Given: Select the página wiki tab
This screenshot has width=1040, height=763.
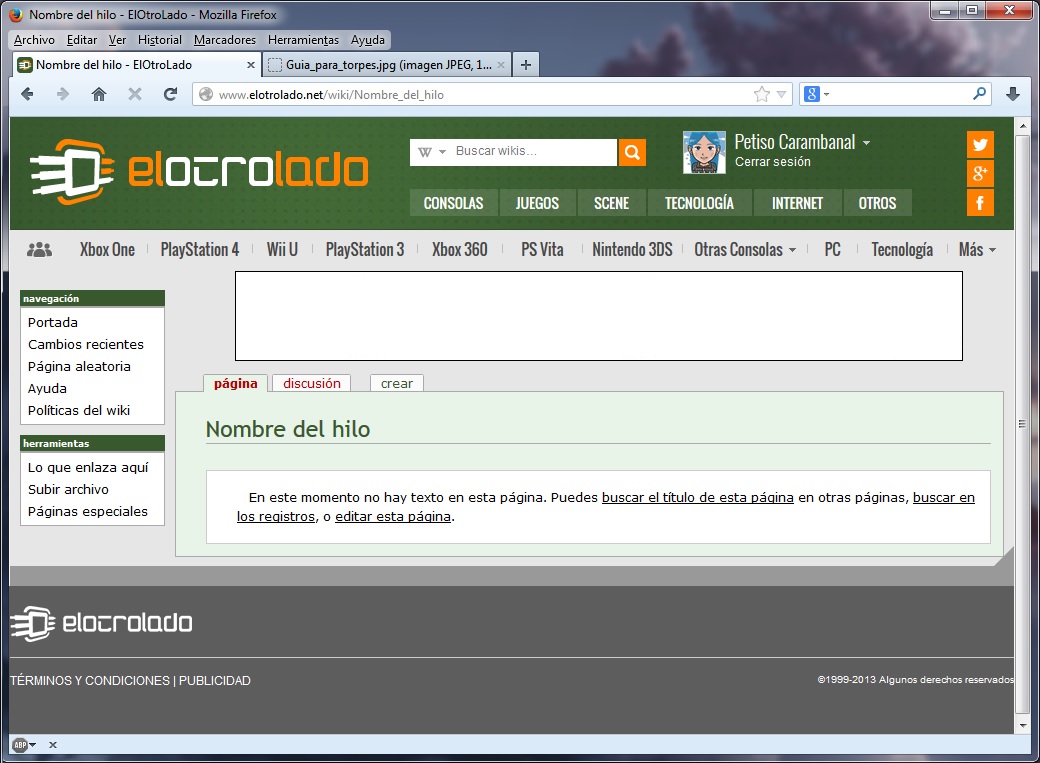Looking at the screenshot, I should (x=235, y=383).
